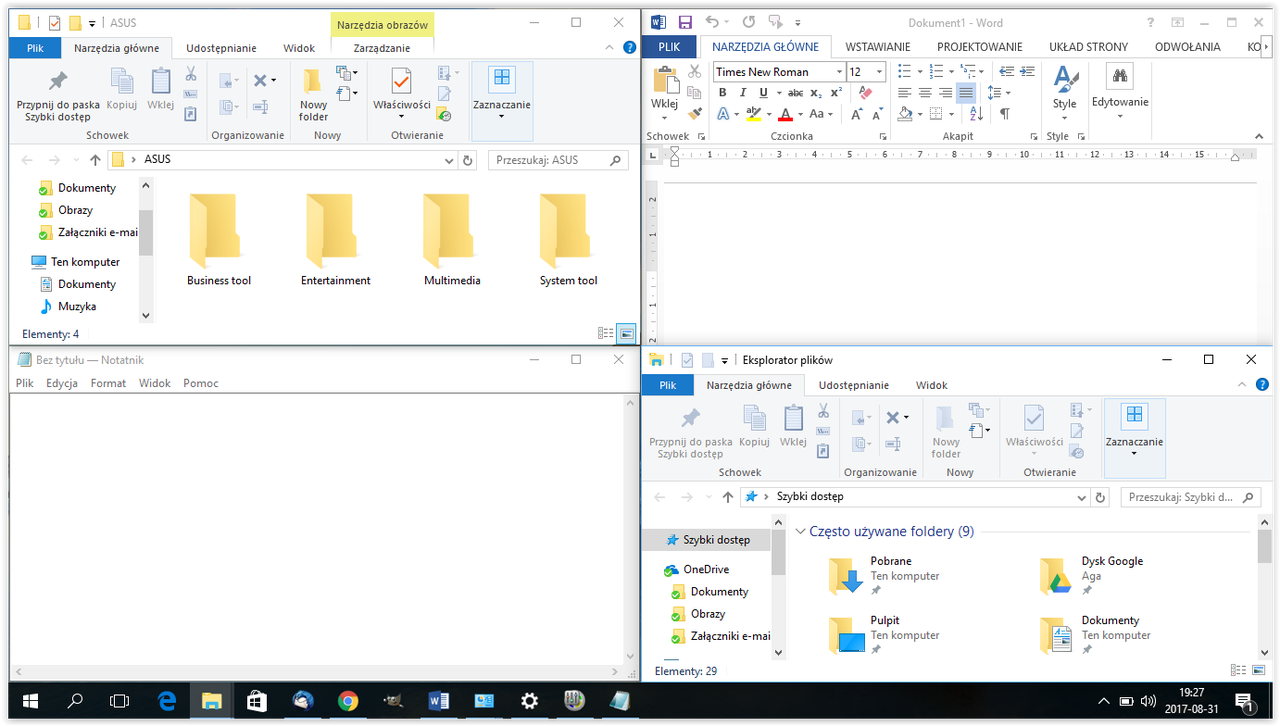Open the Windows Start menu
This screenshot has height=726, width=1280.
(x=30, y=701)
